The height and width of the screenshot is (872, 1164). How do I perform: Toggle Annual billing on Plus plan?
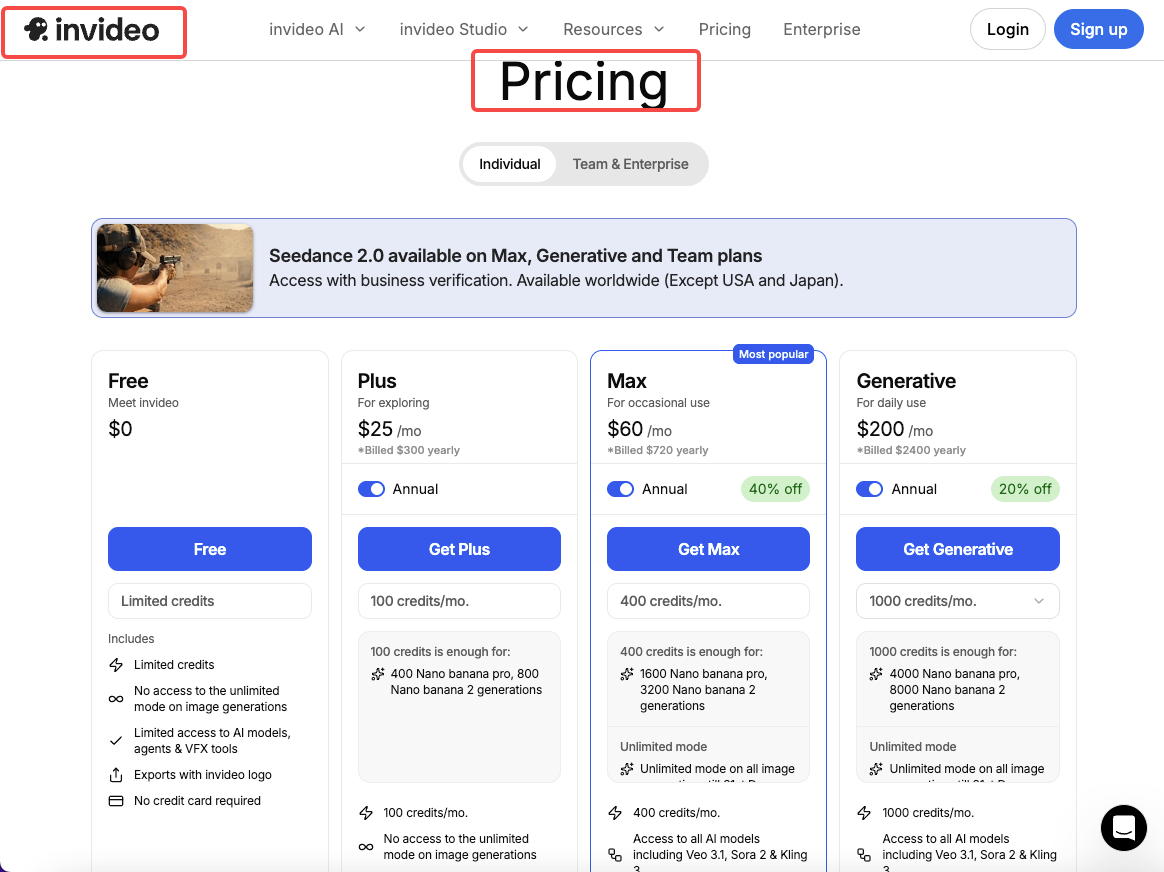[x=371, y=489]
